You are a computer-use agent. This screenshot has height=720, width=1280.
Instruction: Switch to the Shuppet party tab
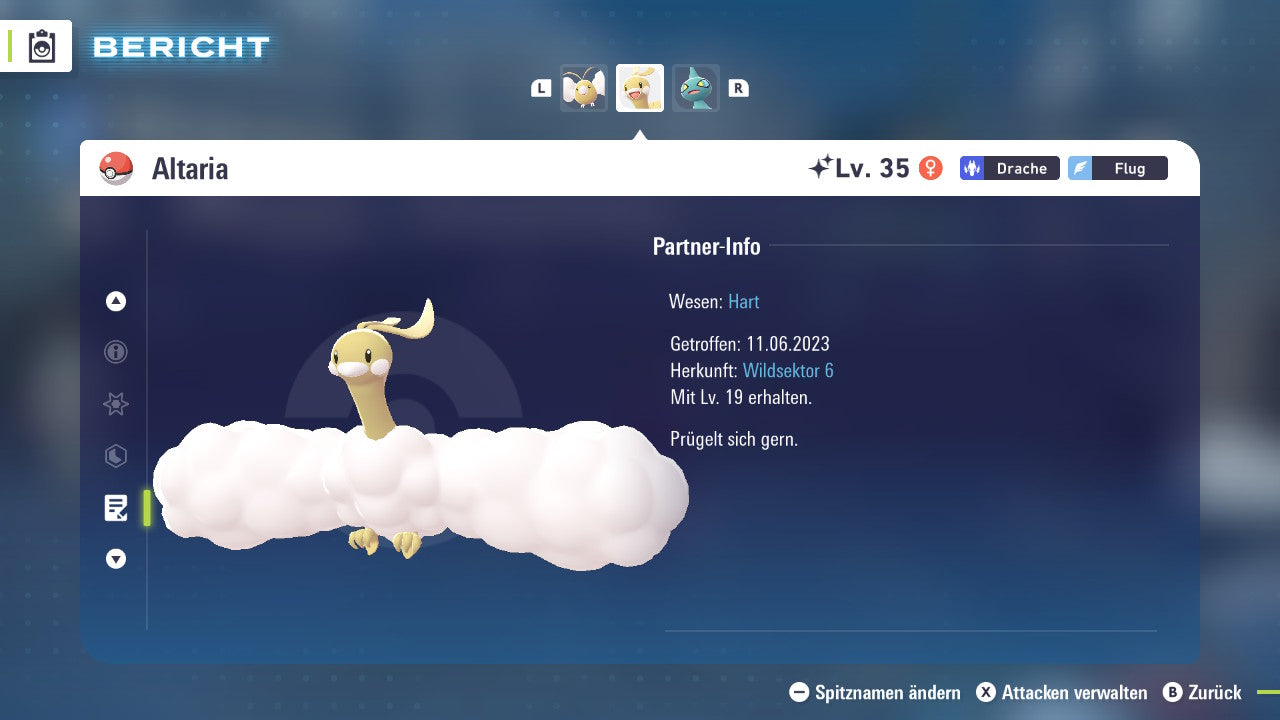point(695,87)
